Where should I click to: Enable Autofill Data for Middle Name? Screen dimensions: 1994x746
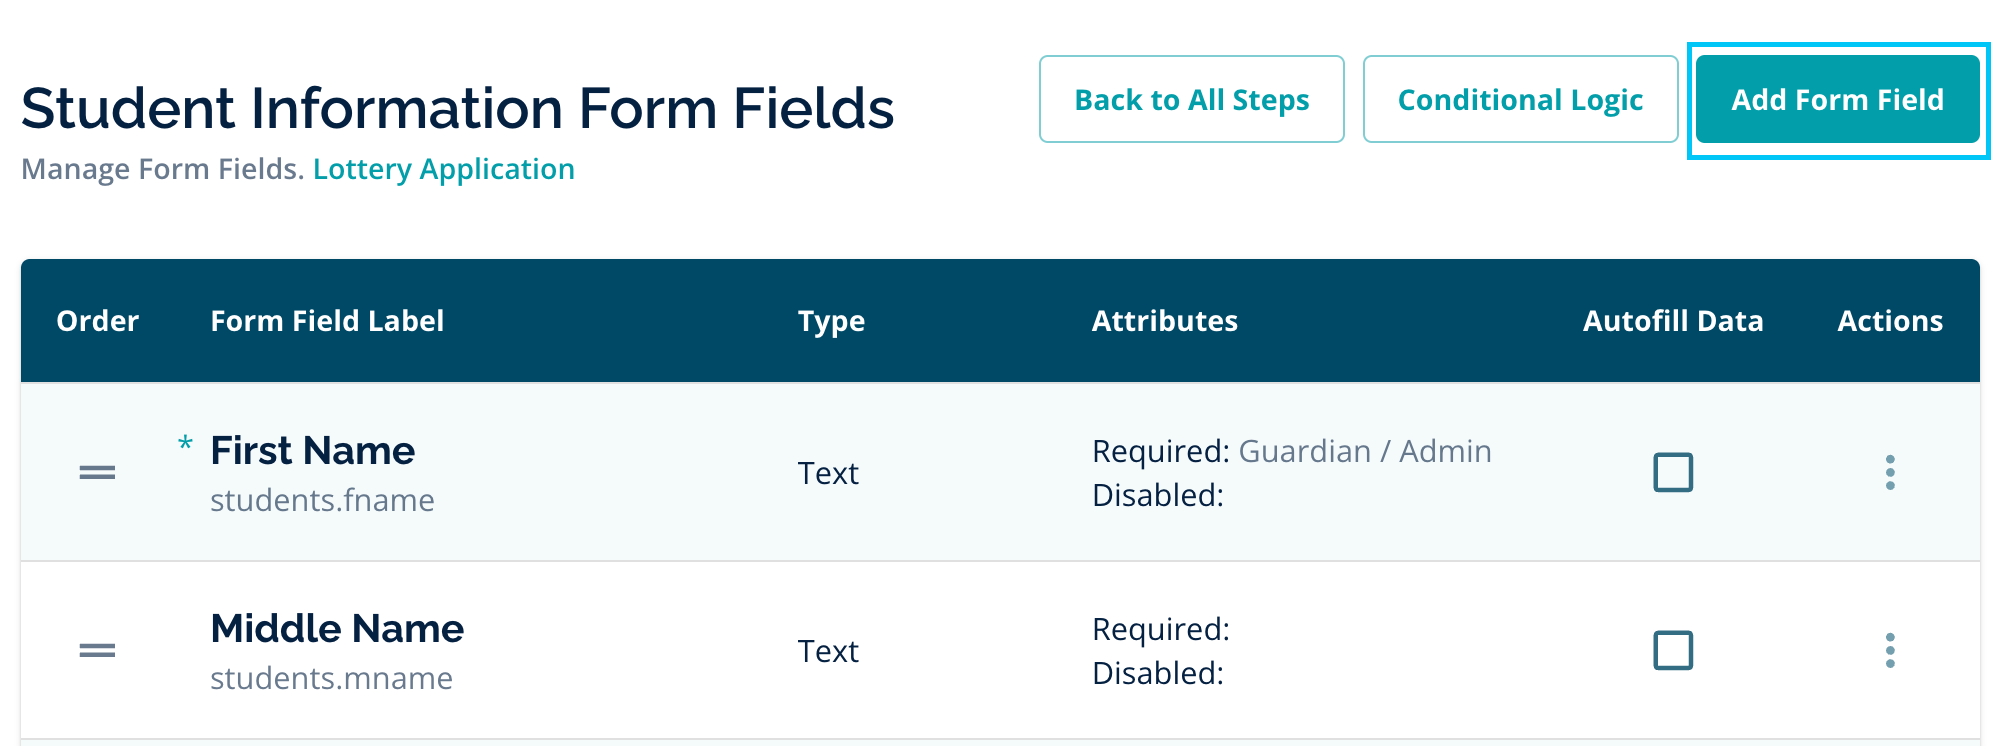(1672, 651)
